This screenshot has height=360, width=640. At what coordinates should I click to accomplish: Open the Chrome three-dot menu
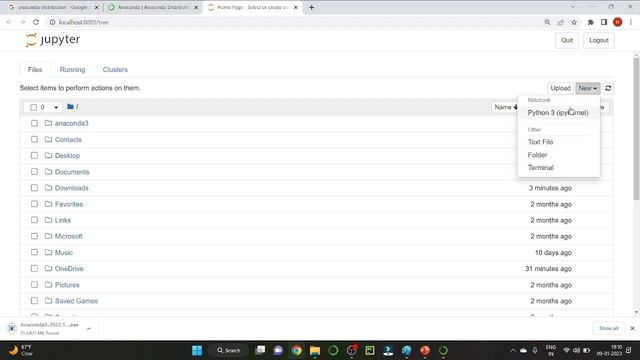[x=631, y=22]
